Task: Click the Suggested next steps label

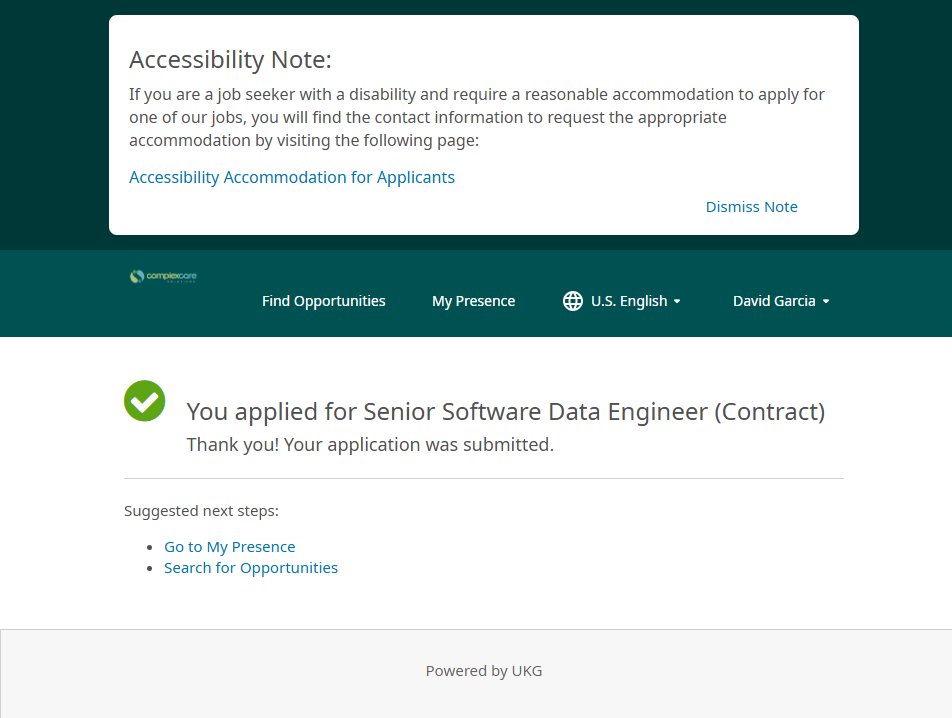Action: [x=201, y=511]
